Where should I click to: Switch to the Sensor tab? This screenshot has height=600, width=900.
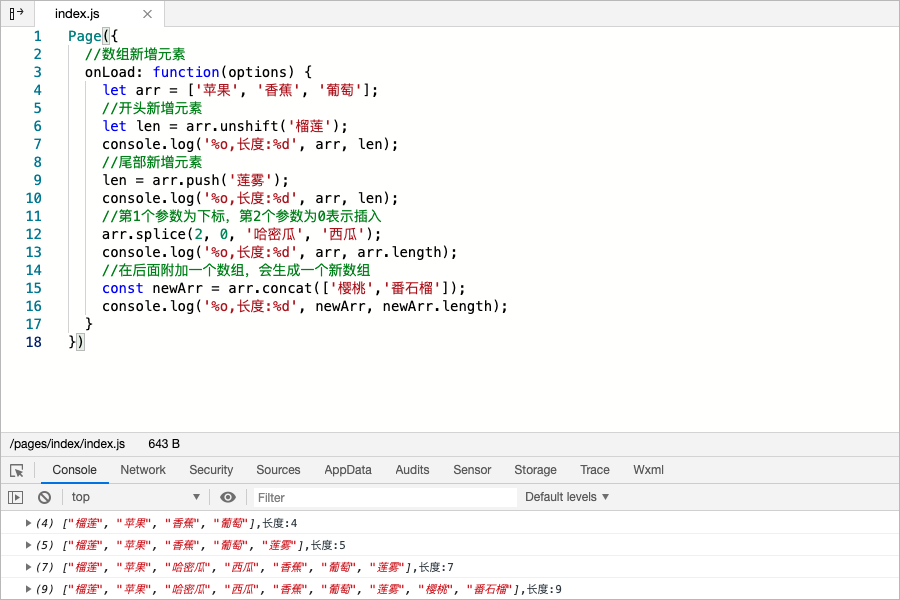[x=472, y=470]
